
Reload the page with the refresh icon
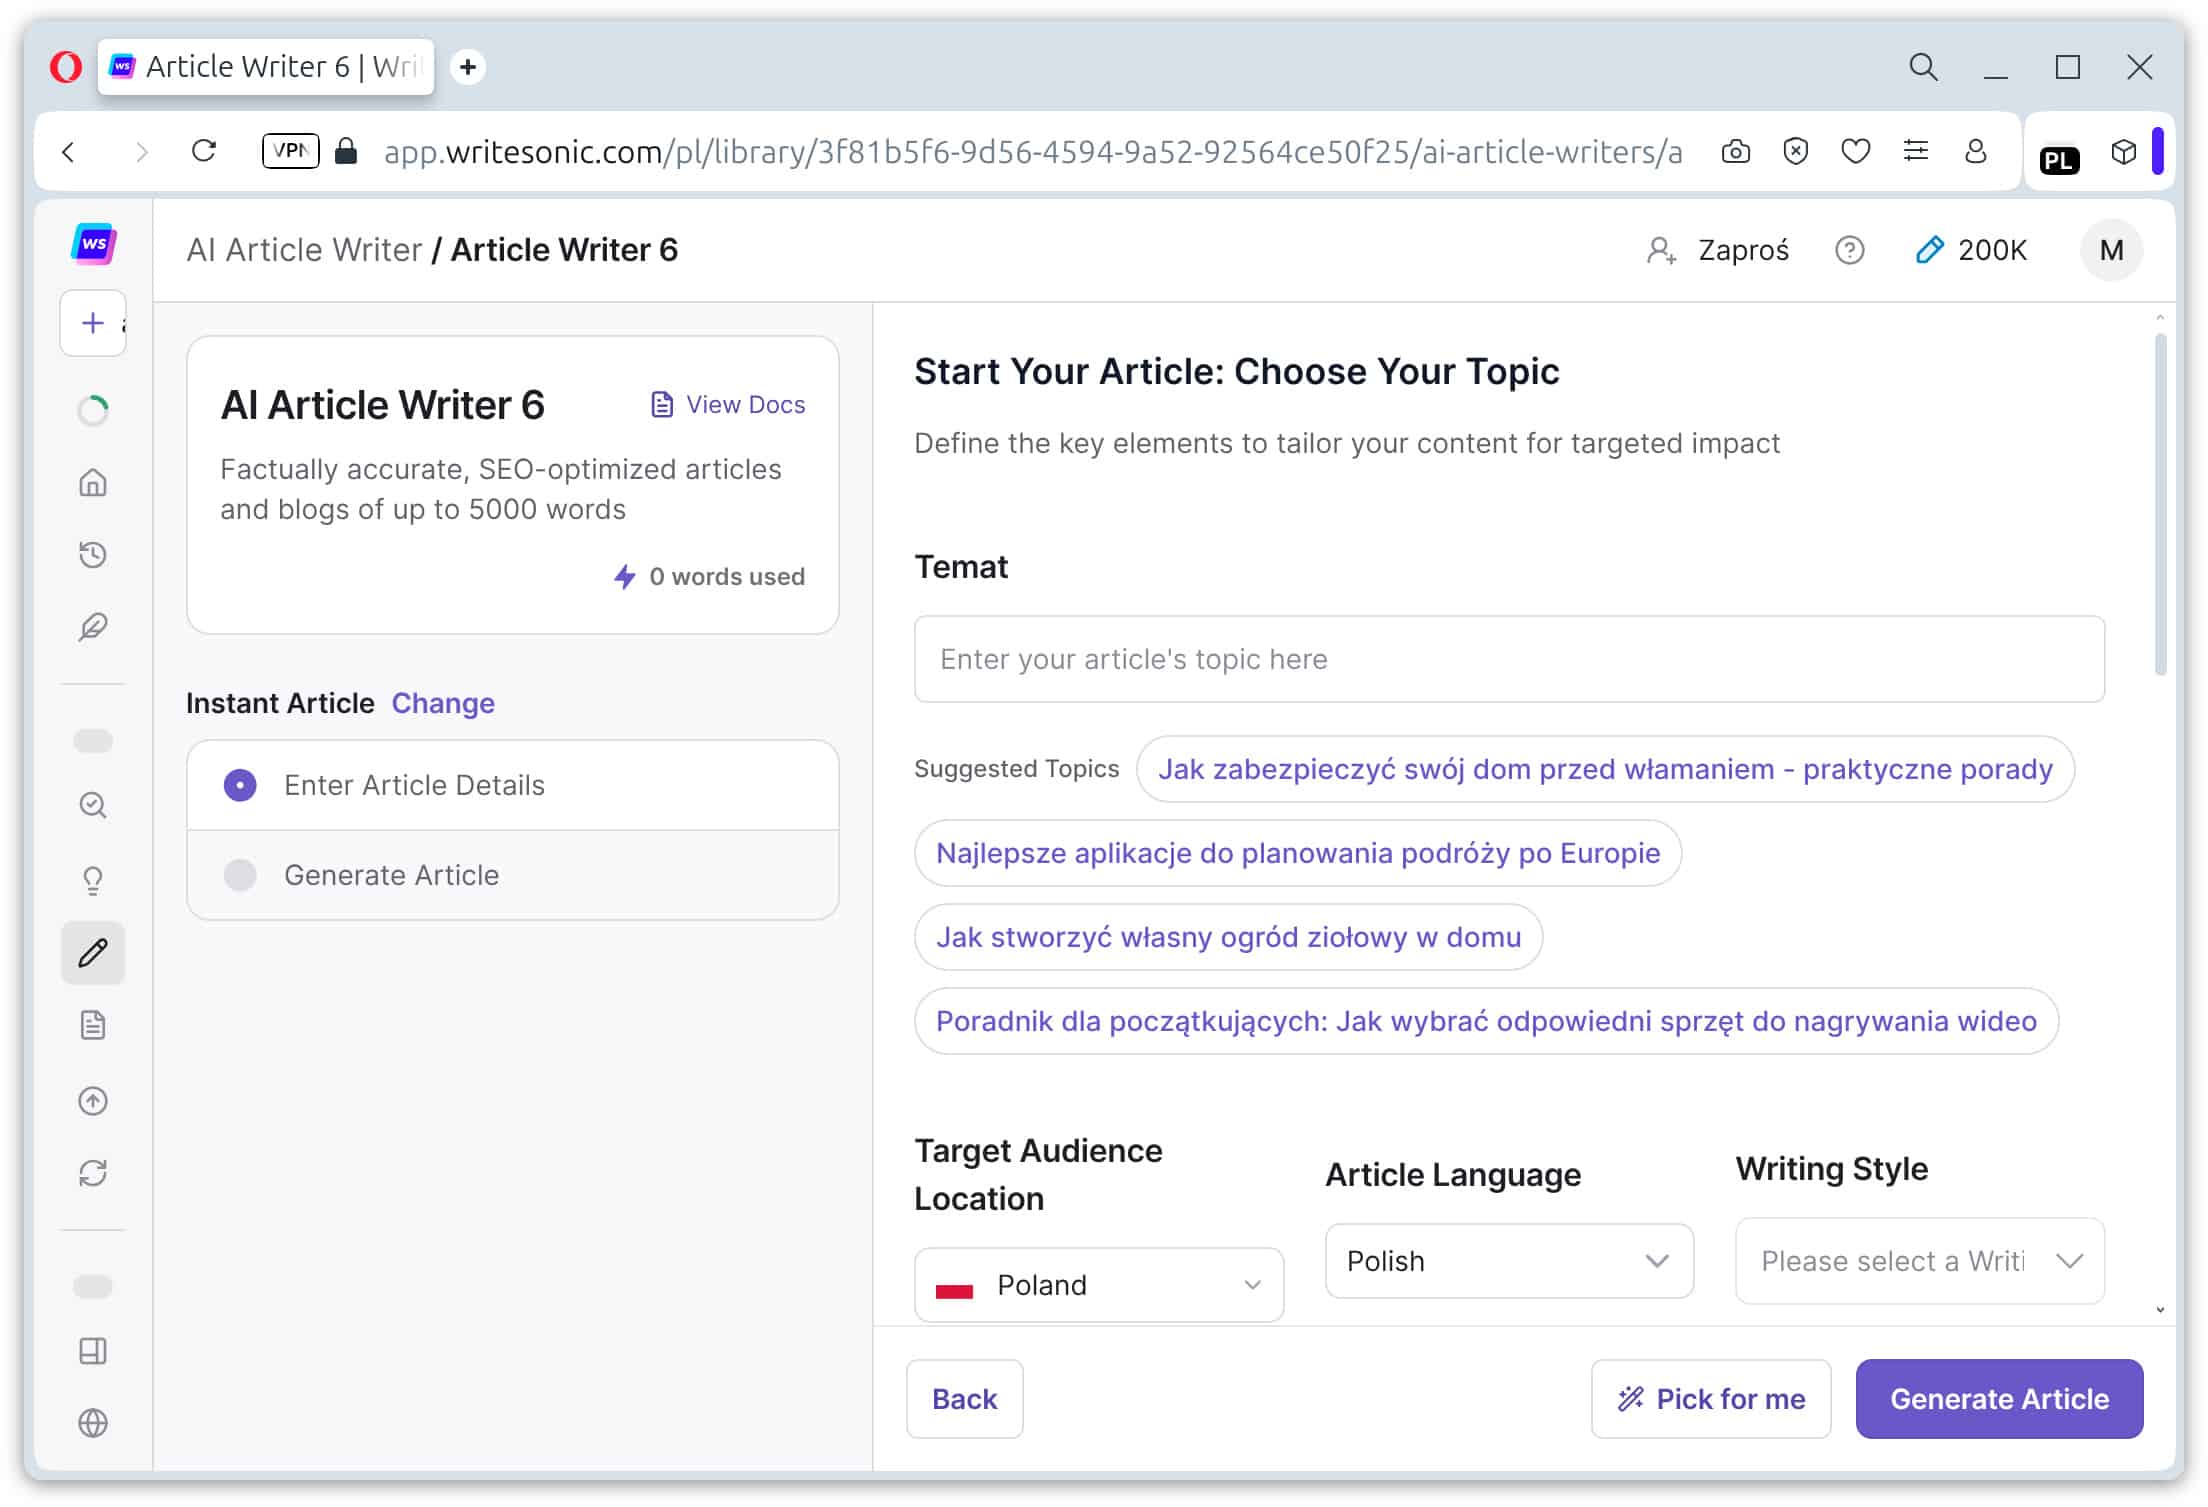pos(204,151)
